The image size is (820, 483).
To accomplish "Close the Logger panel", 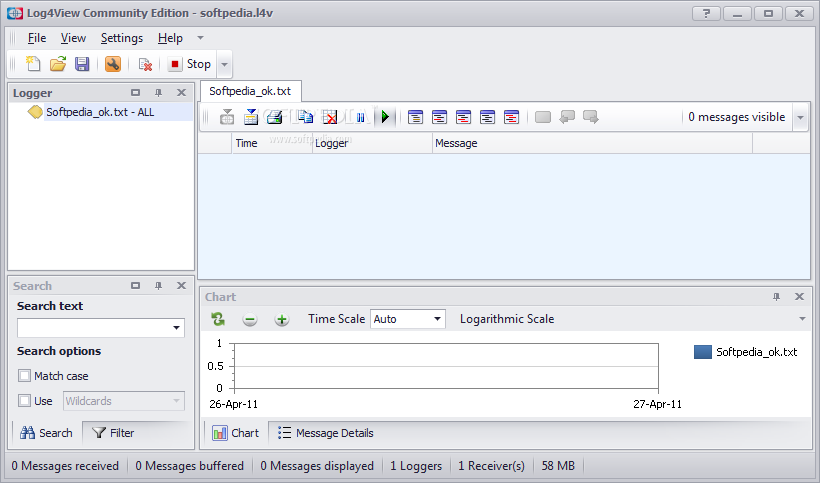I will tap(181, 93).
